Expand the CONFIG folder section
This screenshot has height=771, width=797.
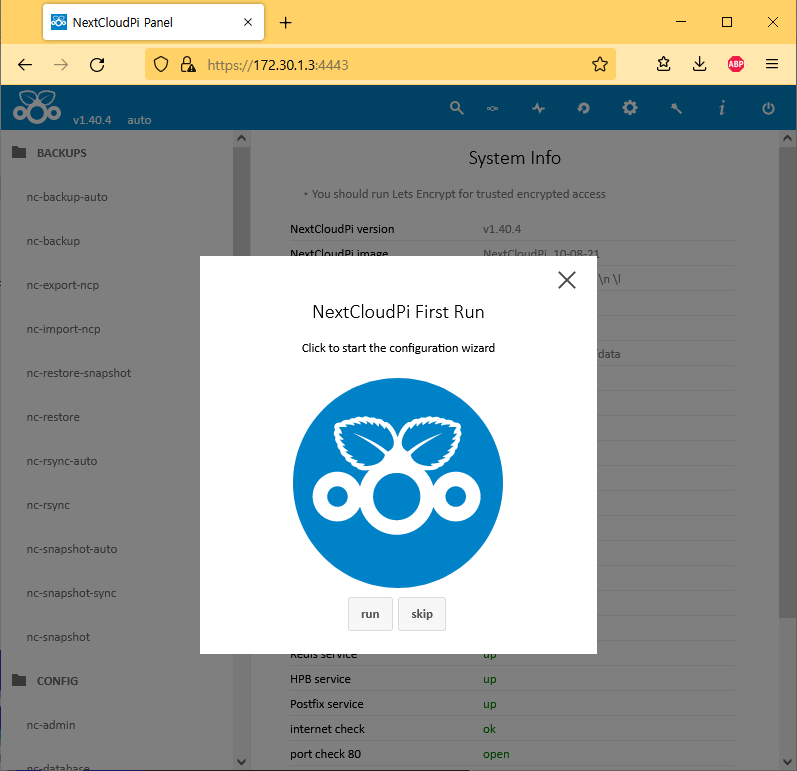pyautogui.click(x=45, y=681)
